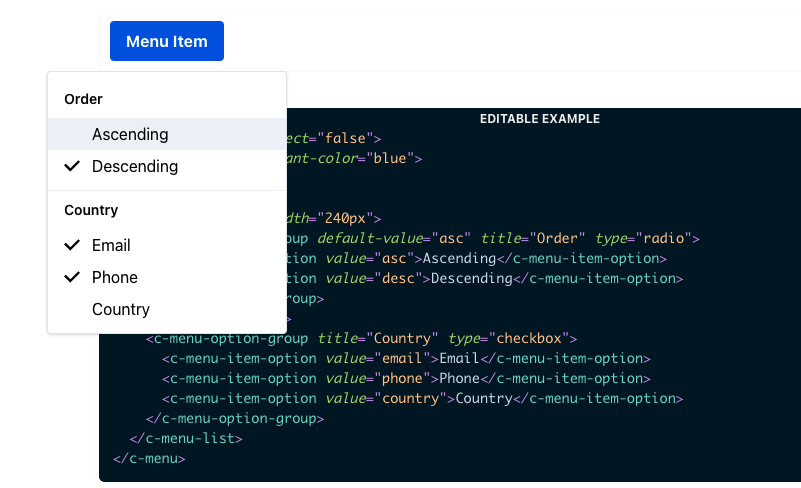This screenshot has height=488, width=801.
Task: Click the closing c-menu-list tag in code
Action: point(186,438)
